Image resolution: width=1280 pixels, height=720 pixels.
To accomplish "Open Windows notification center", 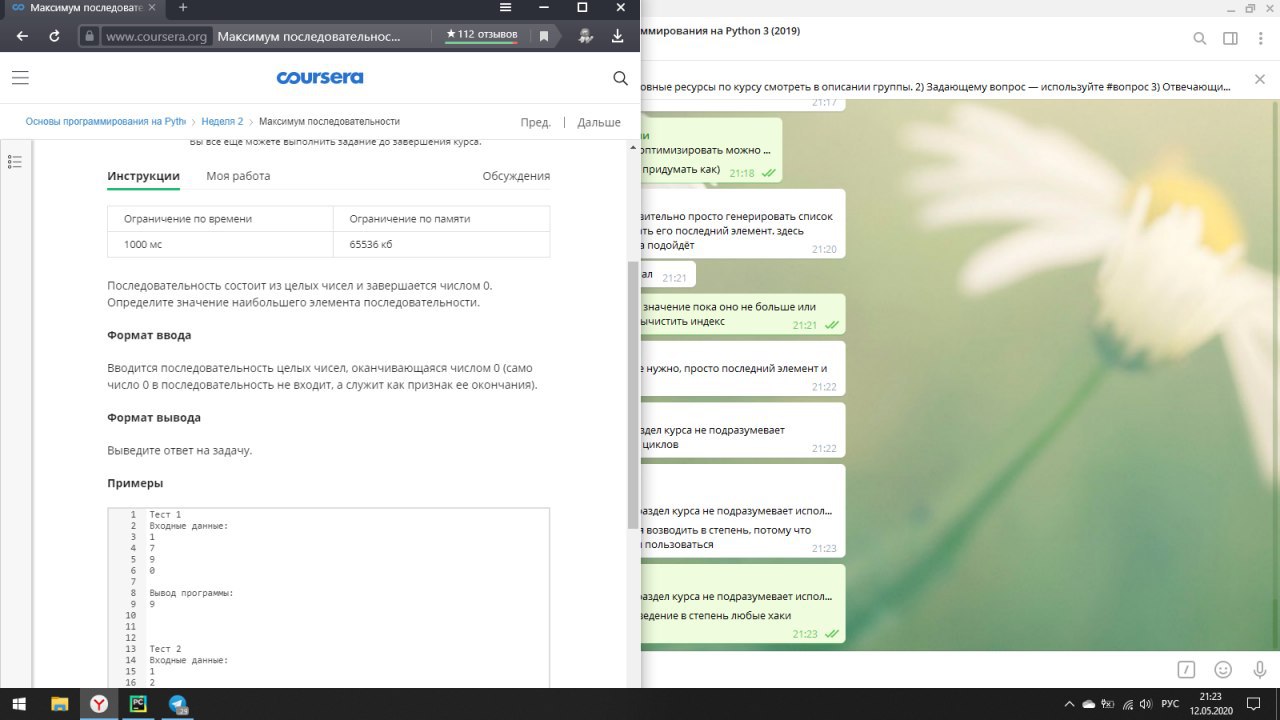I will tap(1254, 704).
